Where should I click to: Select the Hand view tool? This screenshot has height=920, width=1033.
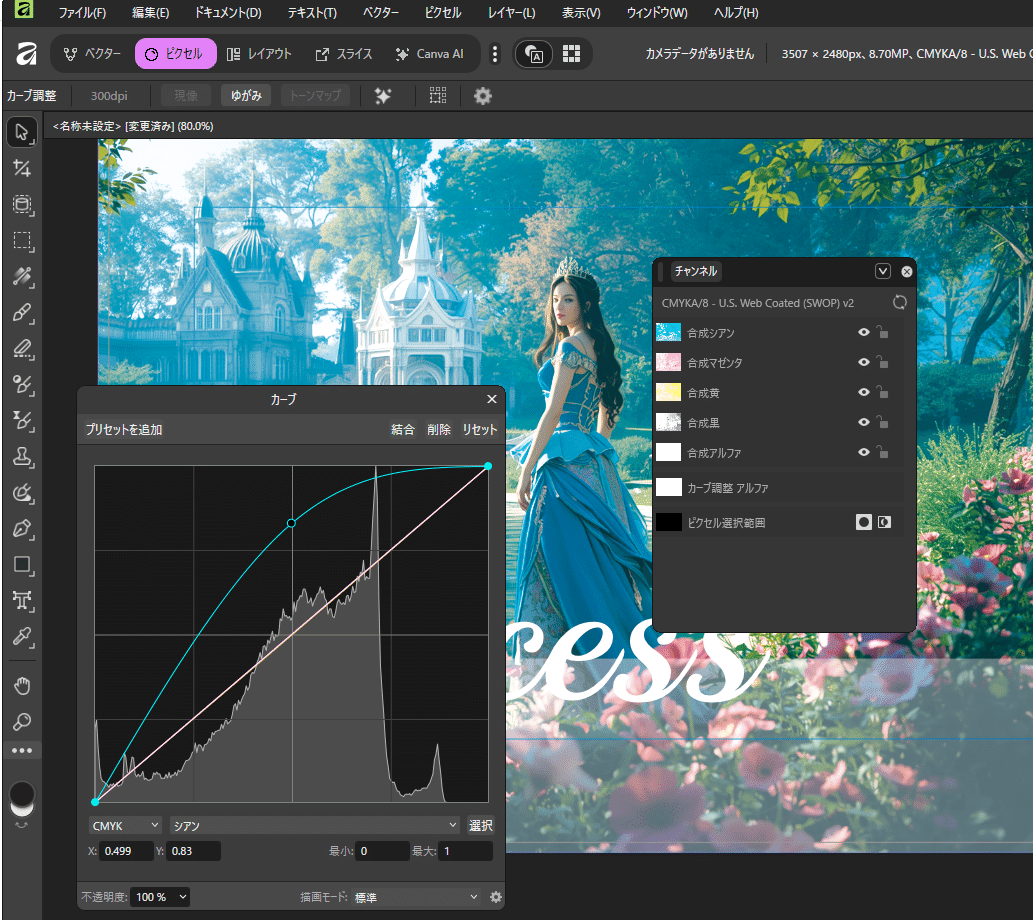coord(22,686)
